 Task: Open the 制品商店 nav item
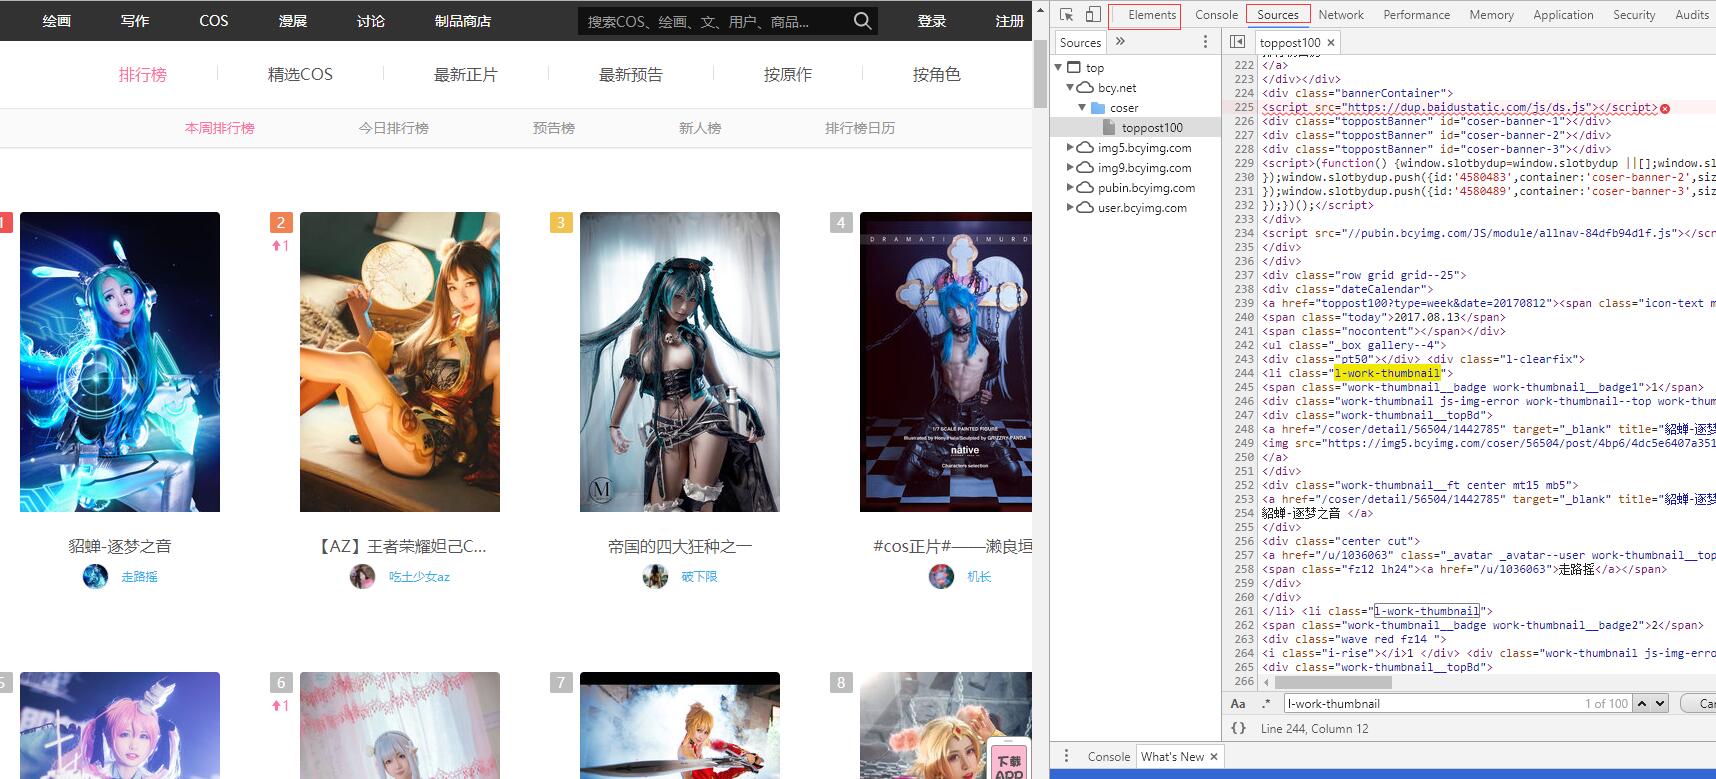[463, 20]
